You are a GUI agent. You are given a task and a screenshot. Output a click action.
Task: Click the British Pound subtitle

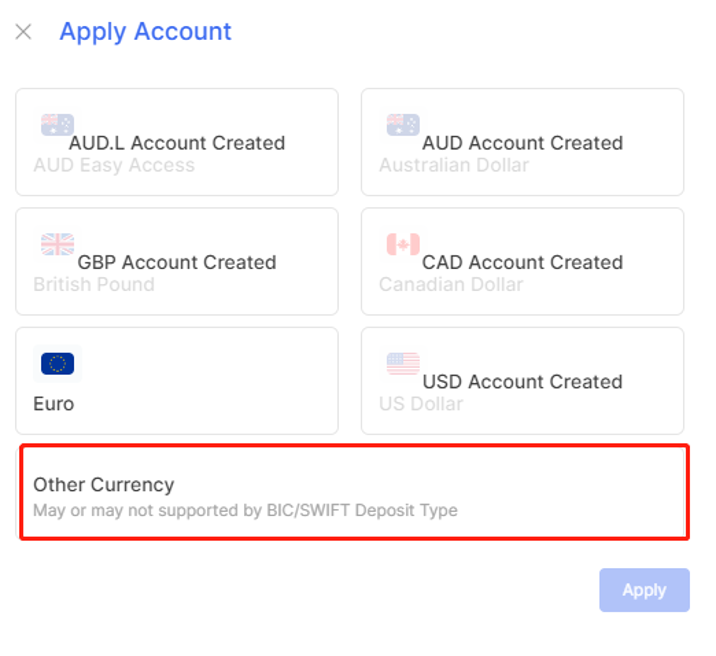tap(94, 284)
